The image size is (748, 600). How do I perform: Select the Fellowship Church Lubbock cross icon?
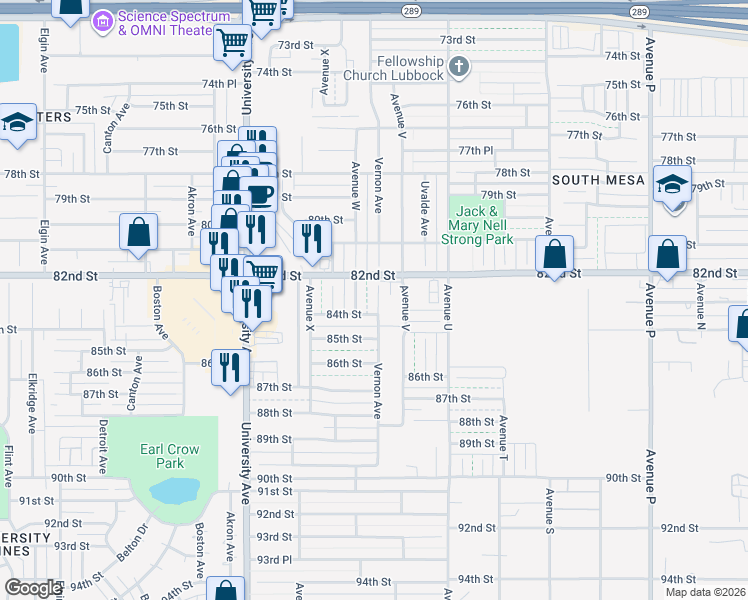point(459,66)
